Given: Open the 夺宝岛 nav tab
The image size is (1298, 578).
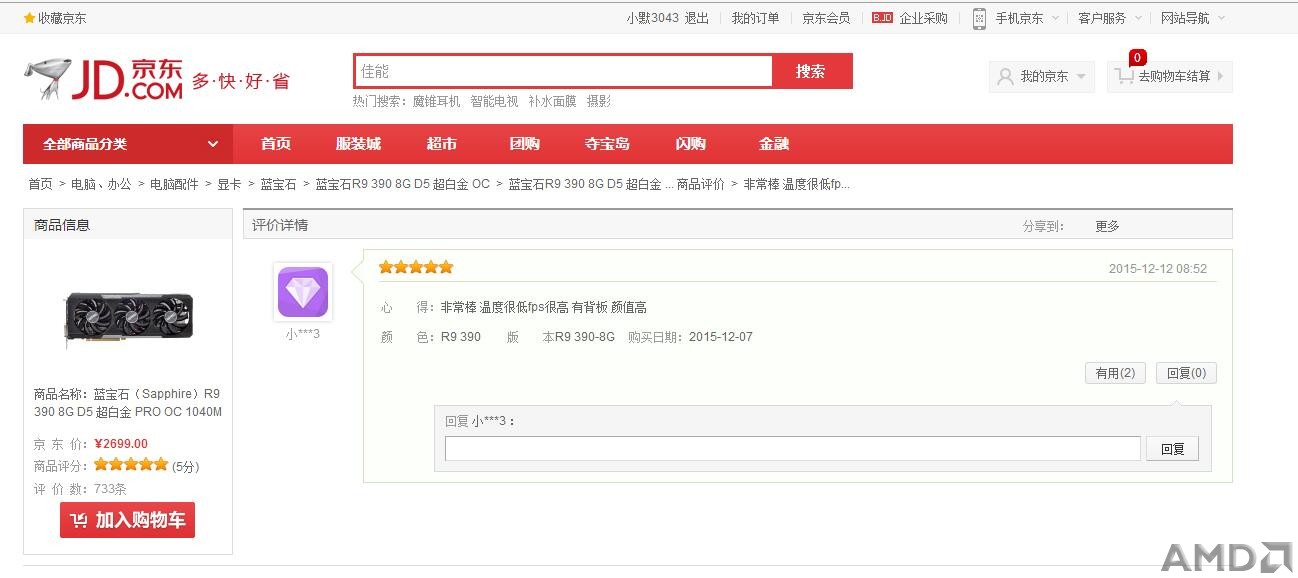Looking at the screenshot, I should 607,144.
